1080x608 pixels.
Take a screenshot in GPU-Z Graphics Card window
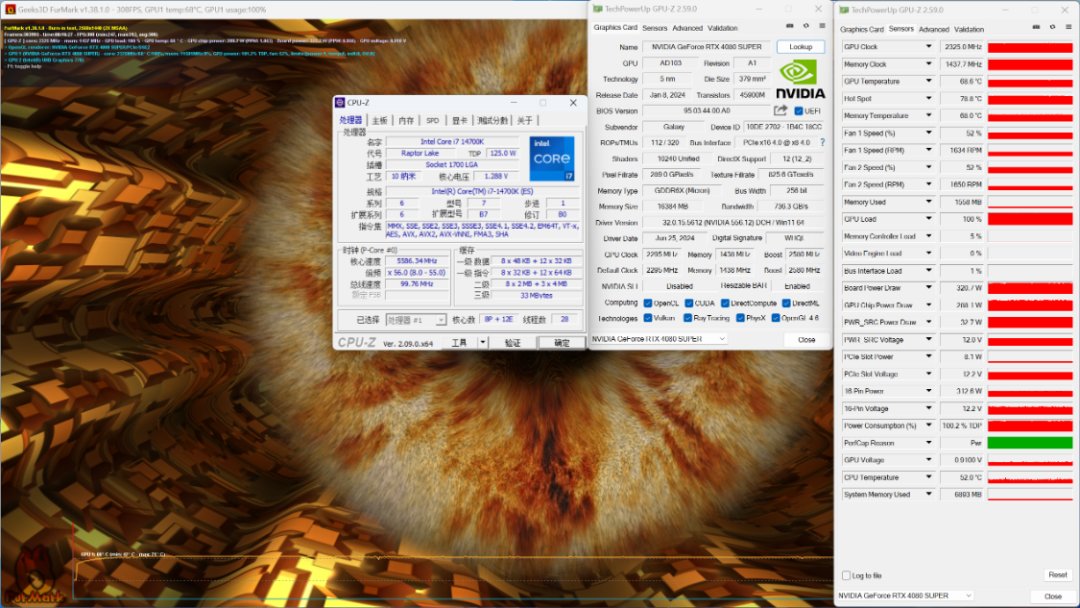tap(789, 26)
